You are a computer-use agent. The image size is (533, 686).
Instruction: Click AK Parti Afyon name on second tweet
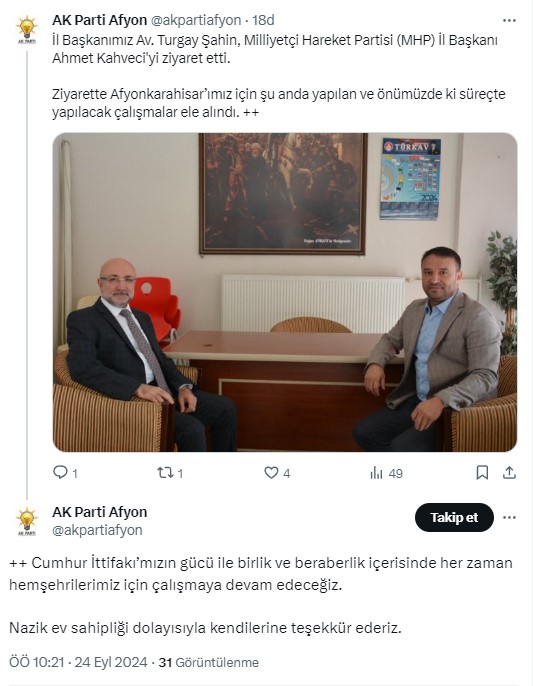[99, 512]
